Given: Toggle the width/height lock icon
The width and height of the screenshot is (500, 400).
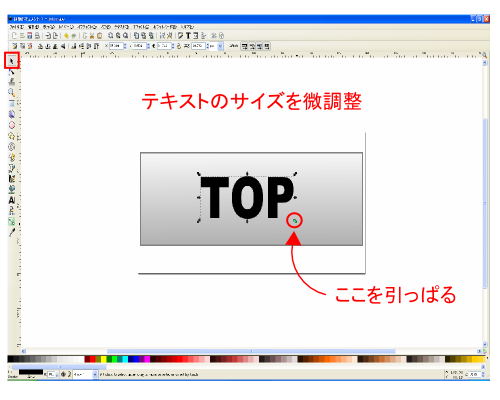Looking at the screenshot, I should (x=179, y=46).
